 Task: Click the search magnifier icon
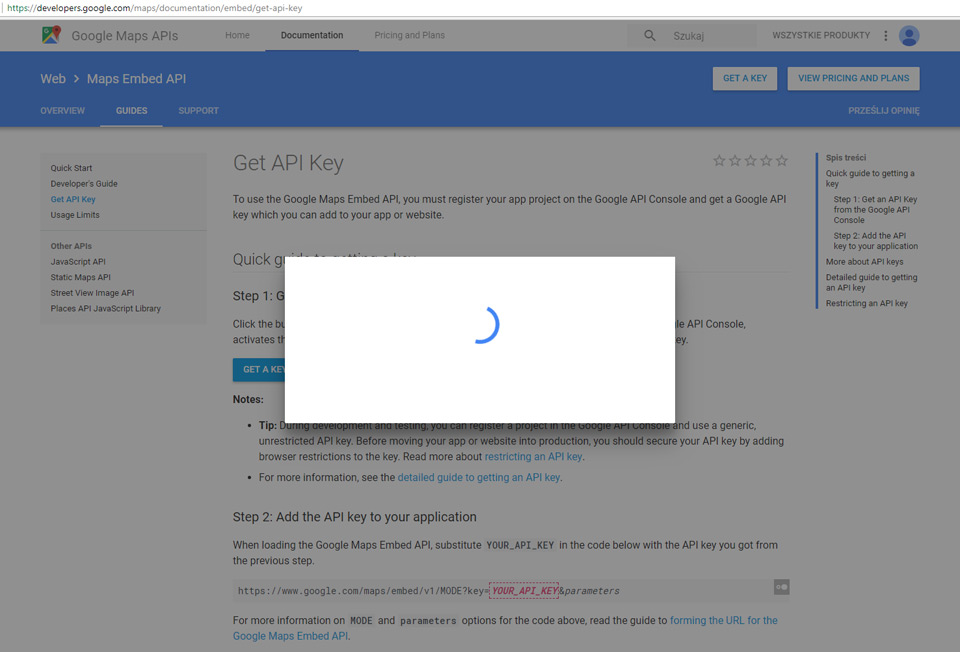650,36
